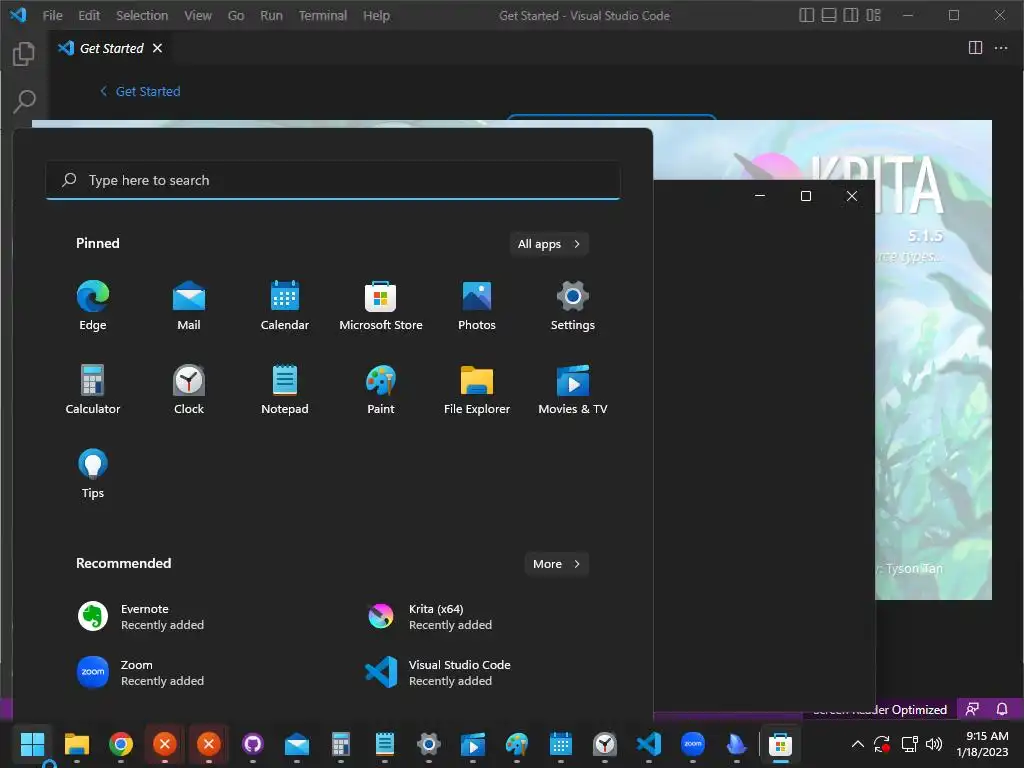Screen dimensions: 1024x768
Task: Close the Get Started tab
Action: tap(157, 48)
